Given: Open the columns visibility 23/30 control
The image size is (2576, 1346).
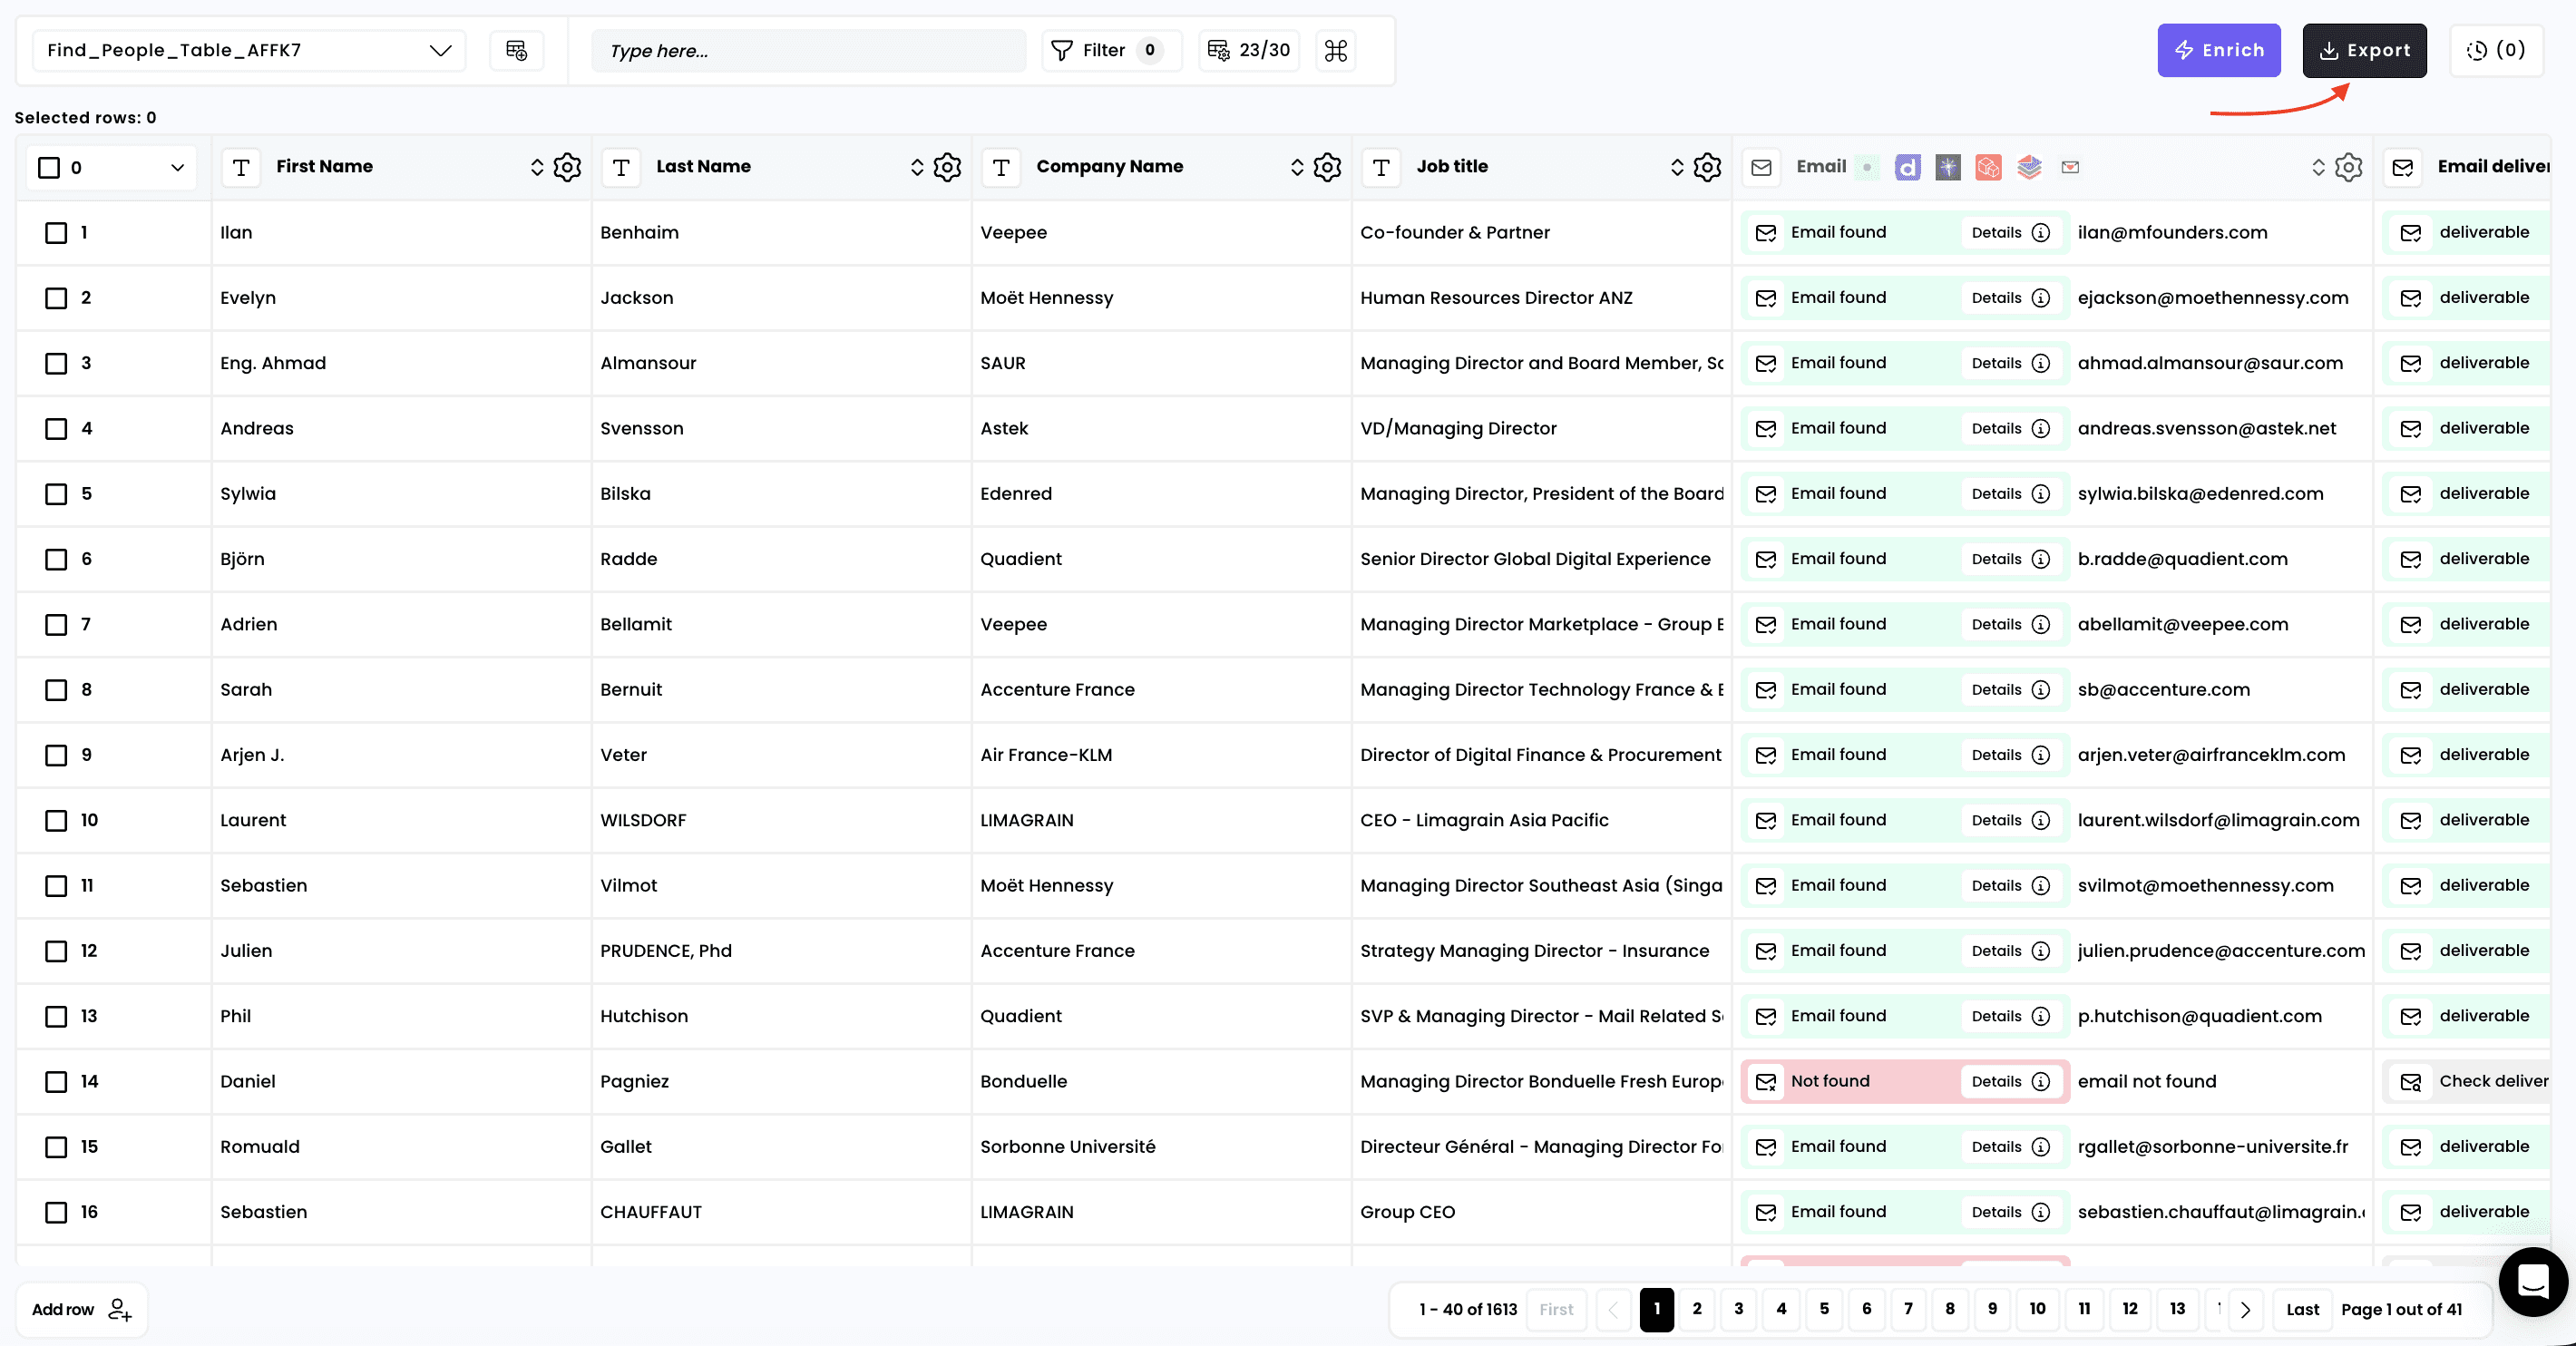Looking at the screenshot, I should click(x=1249, y=50).
